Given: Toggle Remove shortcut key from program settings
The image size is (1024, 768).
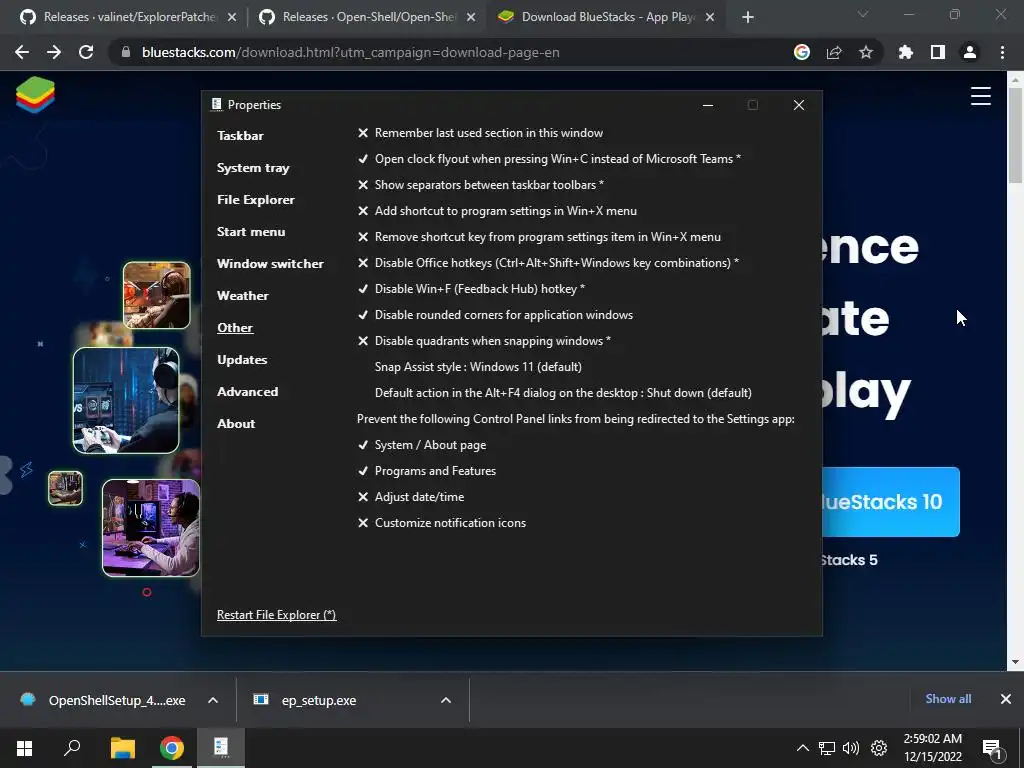Looking at the screenshot, I should pos(539,237).
